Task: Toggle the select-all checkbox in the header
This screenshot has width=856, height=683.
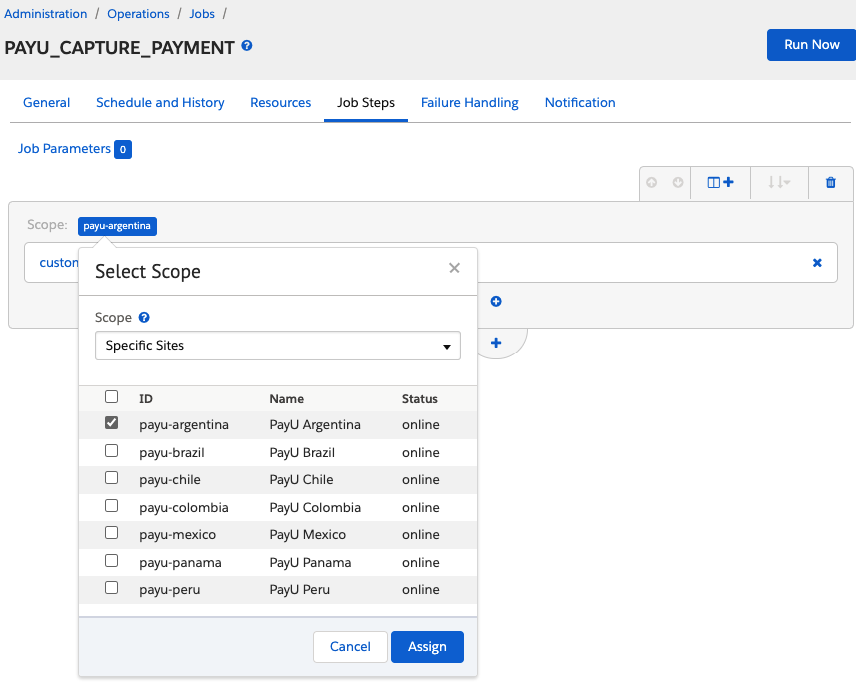Action: point(111,396)
